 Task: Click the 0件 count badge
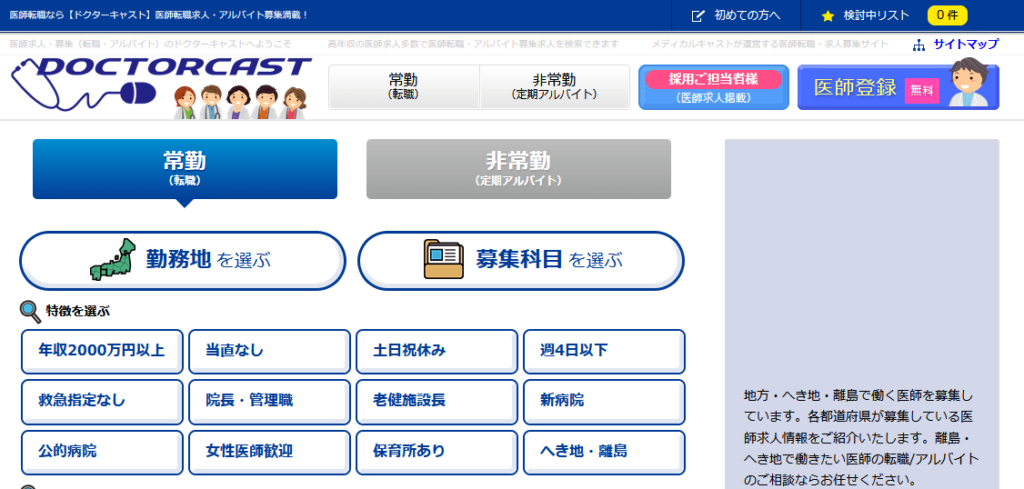tap(947, 16)
